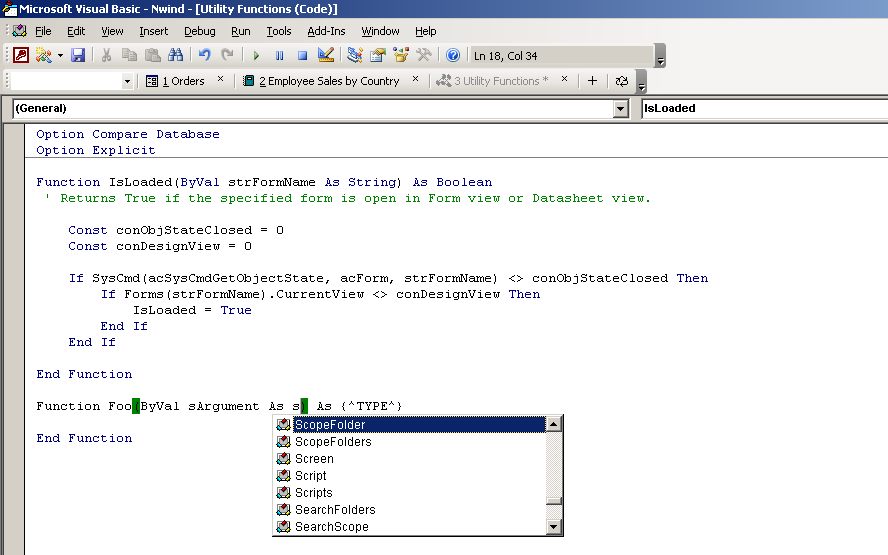The height and width of the screenshot is (555, 888).
Task: Click the 'Option Explicit' code line
Action: pos(96,150)
